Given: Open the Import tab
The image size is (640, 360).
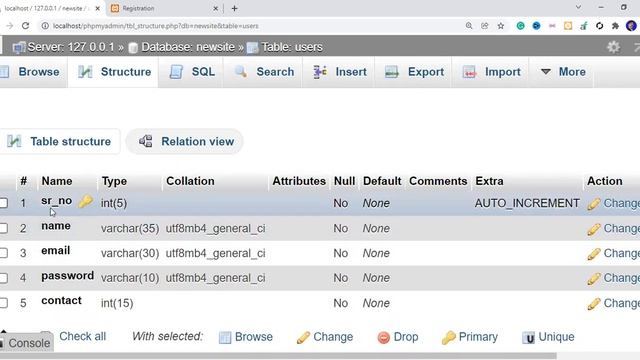Looking at the screenshot, I should [x=491, y=72].
